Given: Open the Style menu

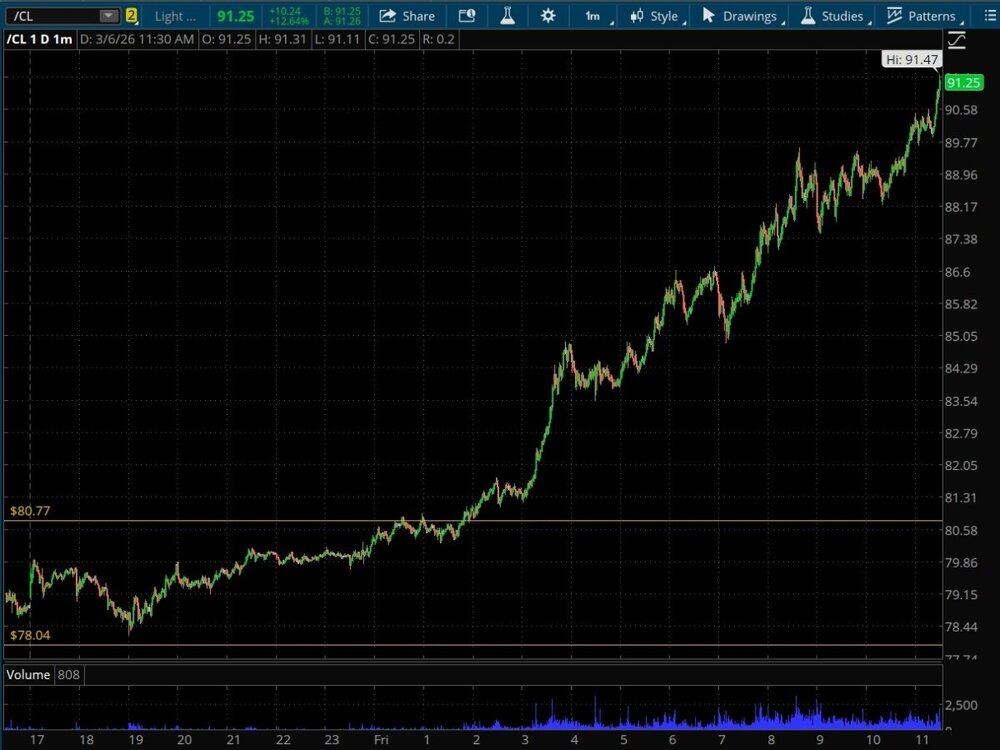Looking at the screenshot, I should (x=663, y=16).
